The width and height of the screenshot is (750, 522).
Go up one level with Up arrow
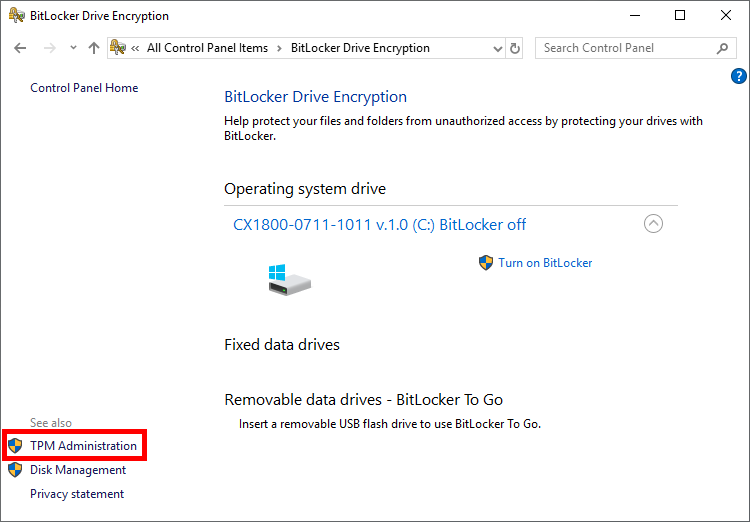click(94, 48)
